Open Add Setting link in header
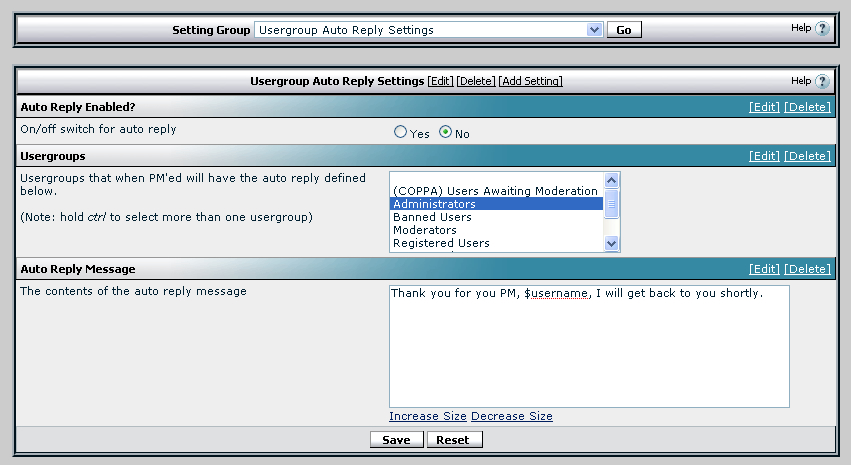The width and height of the screenshot is (851, 465). click(530, 81)
